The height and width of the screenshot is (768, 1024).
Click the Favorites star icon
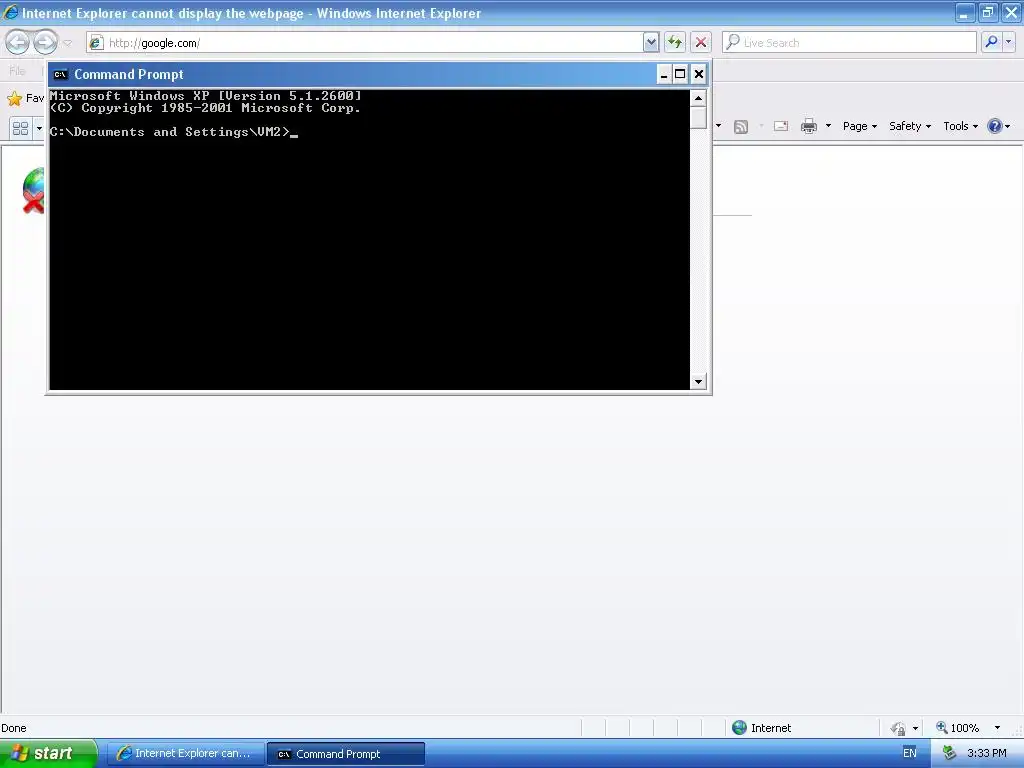pos(14,99)
